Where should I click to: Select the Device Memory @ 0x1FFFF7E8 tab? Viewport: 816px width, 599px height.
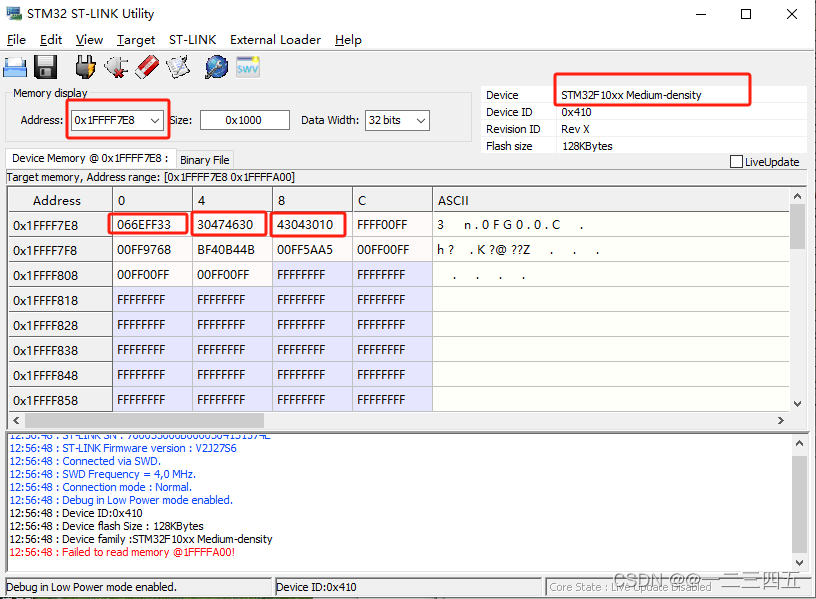click(x=90, y=158)
